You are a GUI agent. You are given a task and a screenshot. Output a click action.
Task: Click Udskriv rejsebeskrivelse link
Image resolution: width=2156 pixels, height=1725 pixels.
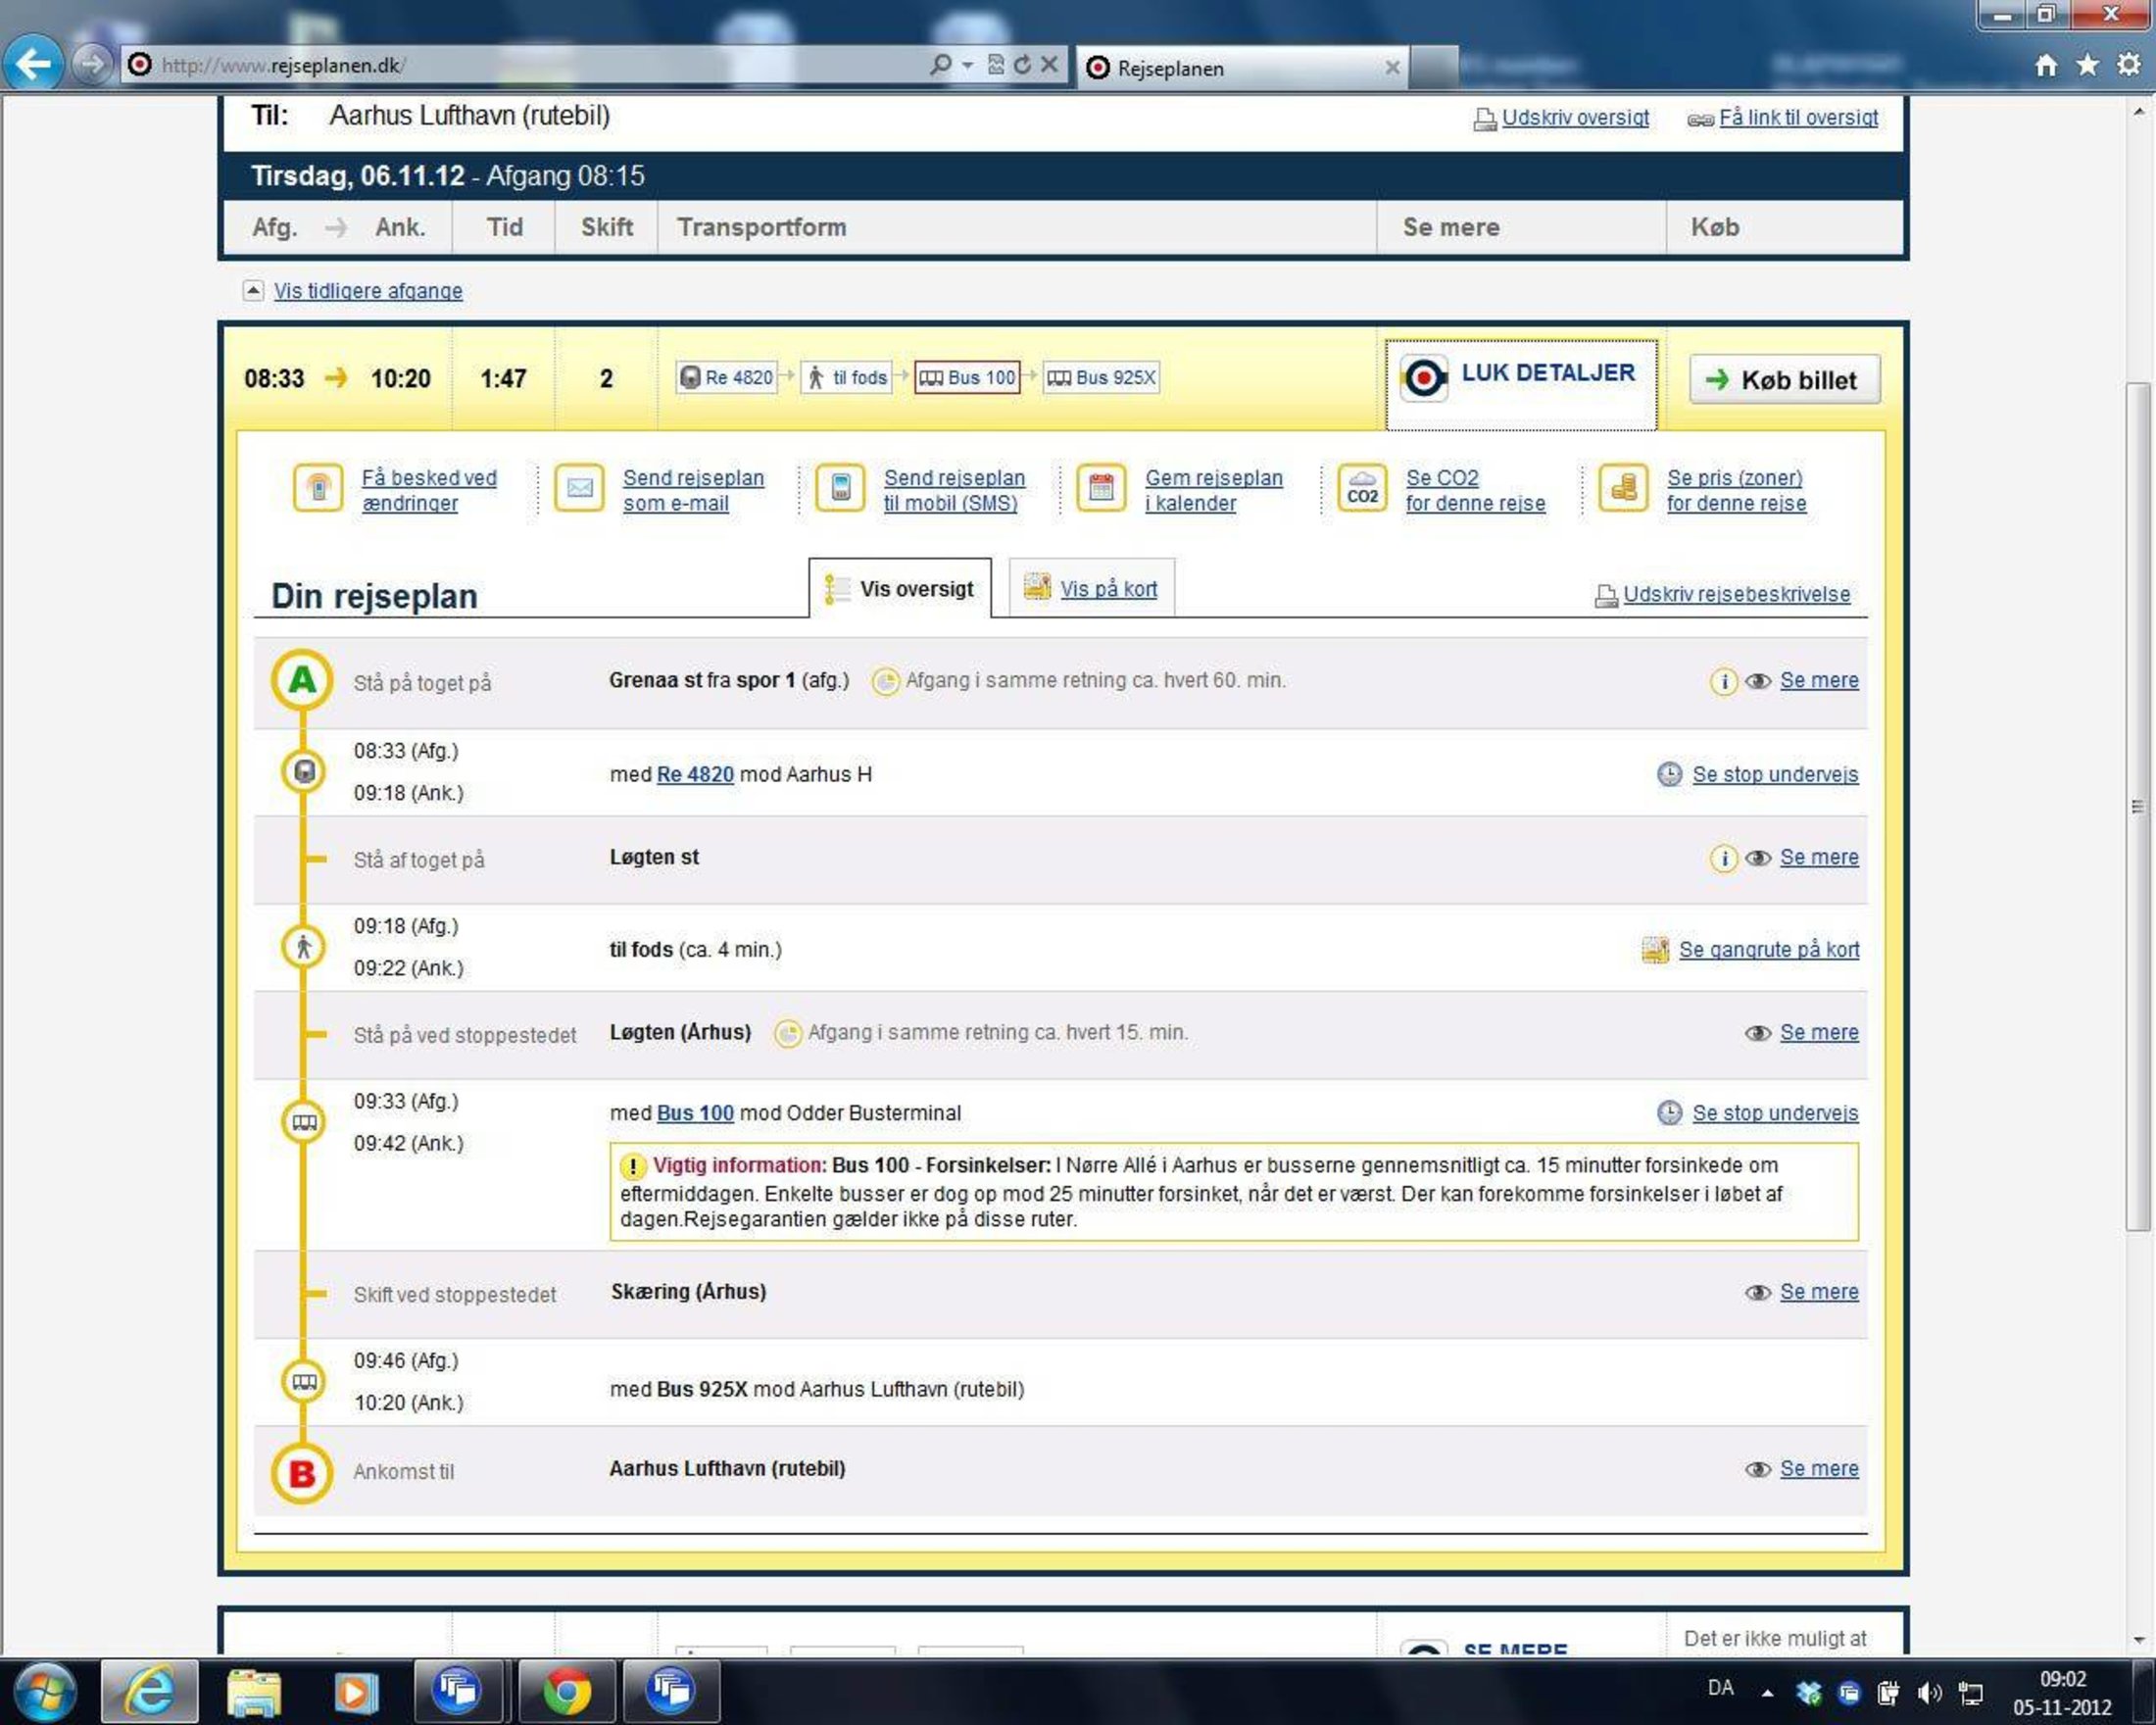1737,595
